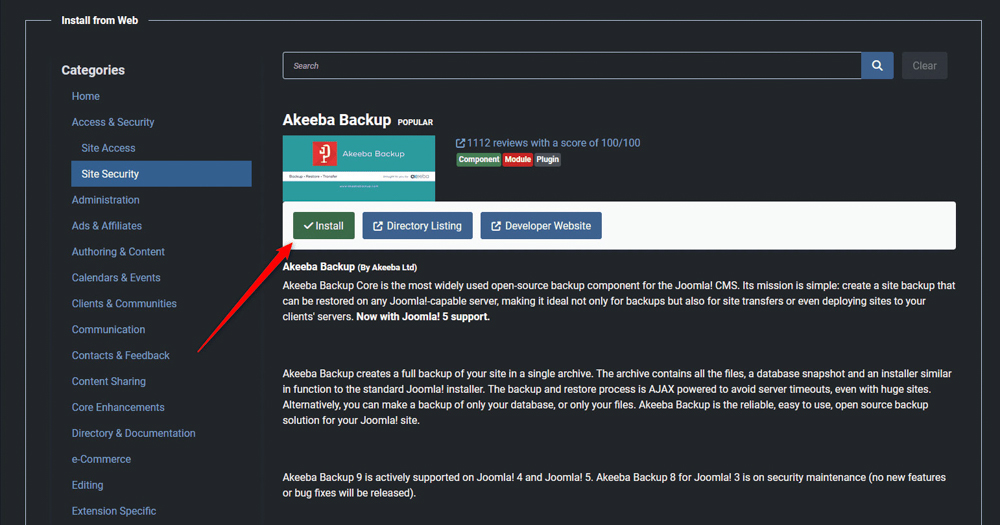Select Site Access subcategory
Image resolution: width=1000 pixels, height=525 pixels.
[108, 148]
